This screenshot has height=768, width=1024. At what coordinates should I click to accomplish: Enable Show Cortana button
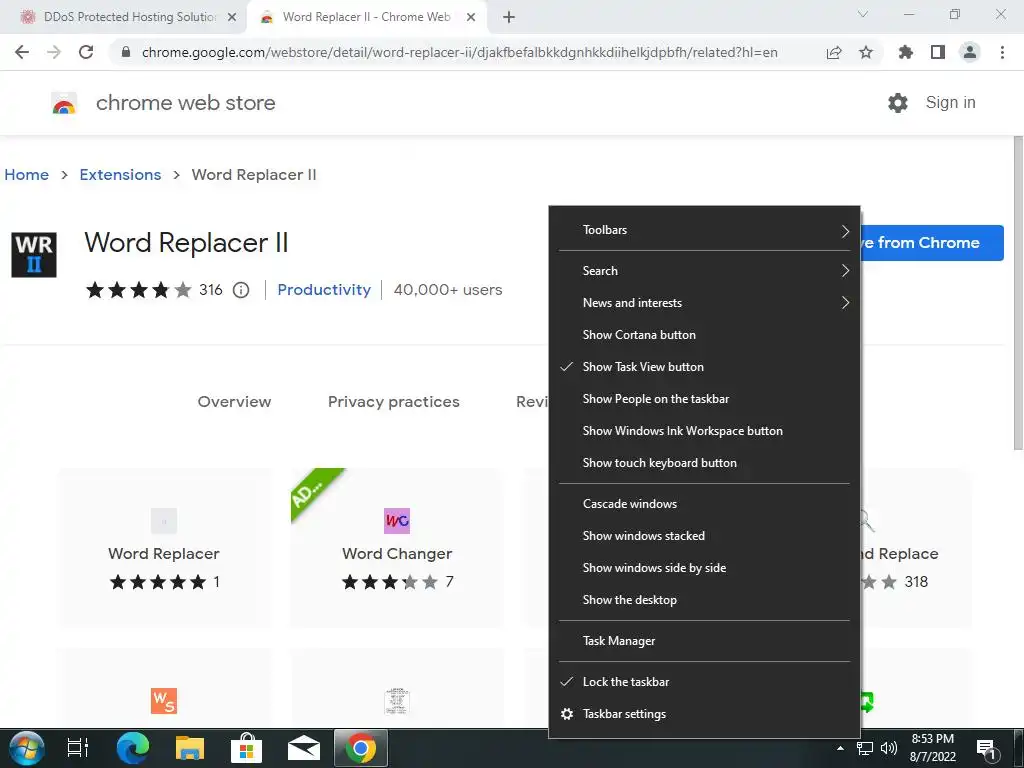pos(704,335)
